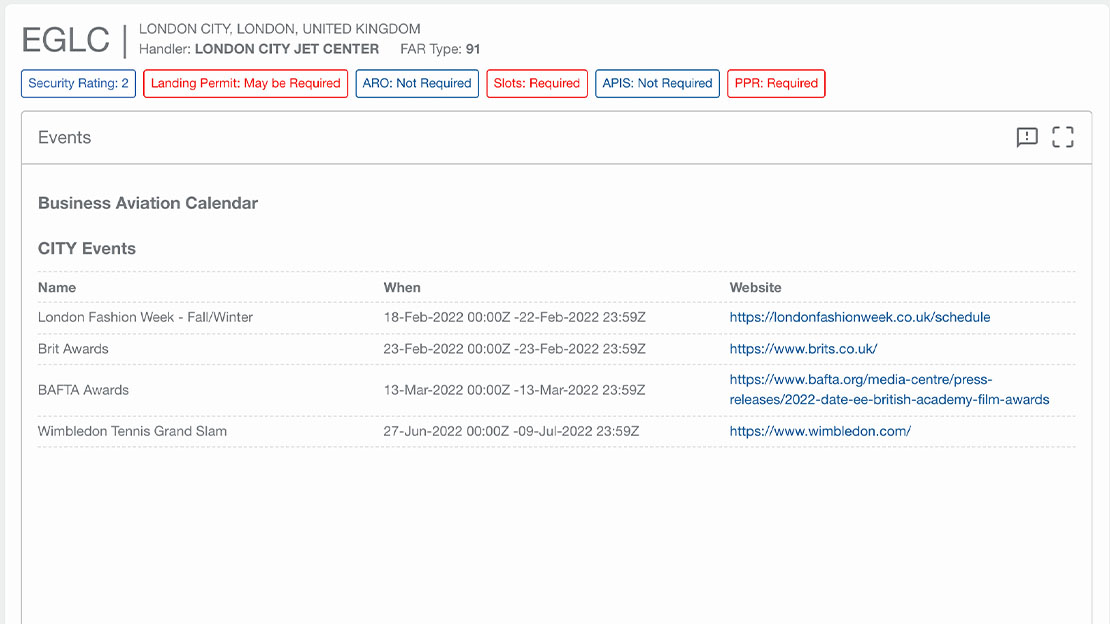Open the brits.co.uk website link
The height and width of the screenshot is (624, 1110).
coord(803,349)
